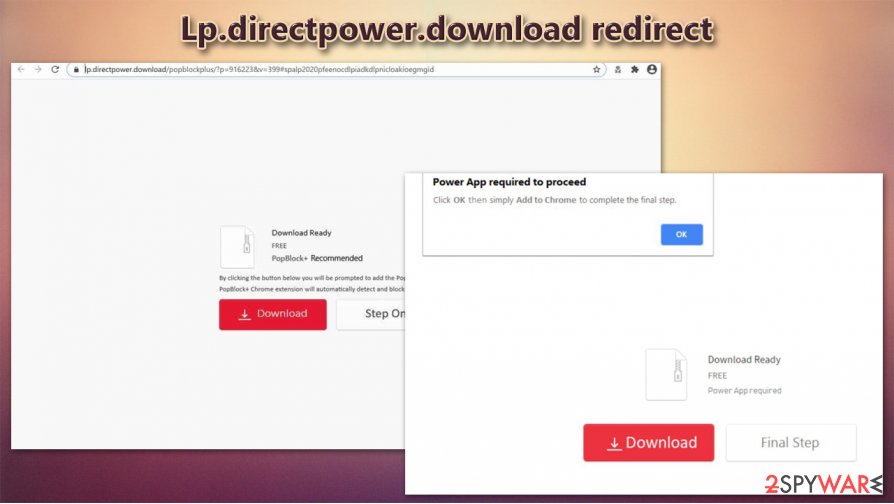Click the Step One button

pos(371,314)
